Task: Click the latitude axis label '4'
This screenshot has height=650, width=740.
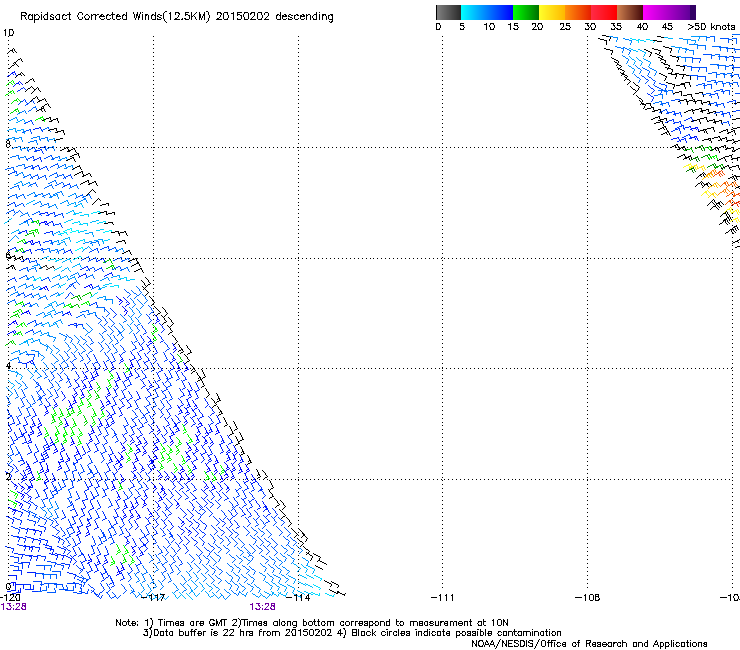Action: click(x=8, y=366)
